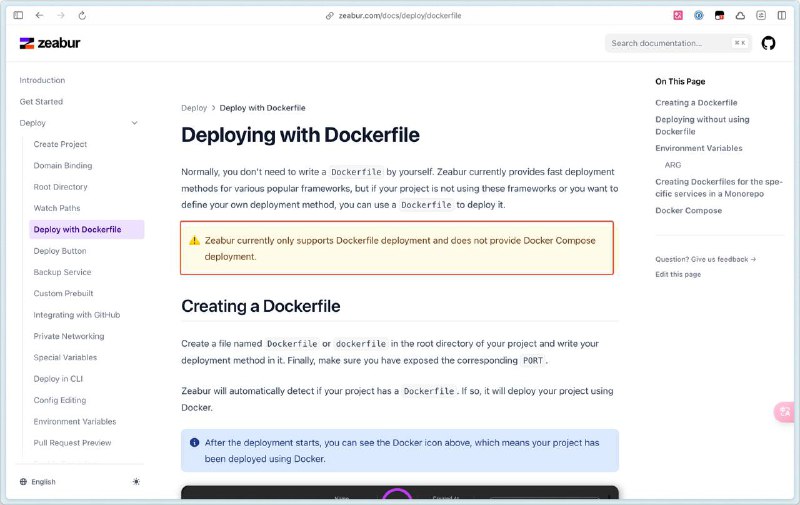Select Watch Paths sidebar item
The width and height of the screenshot is (800, 505).
[x=57, y=208]
